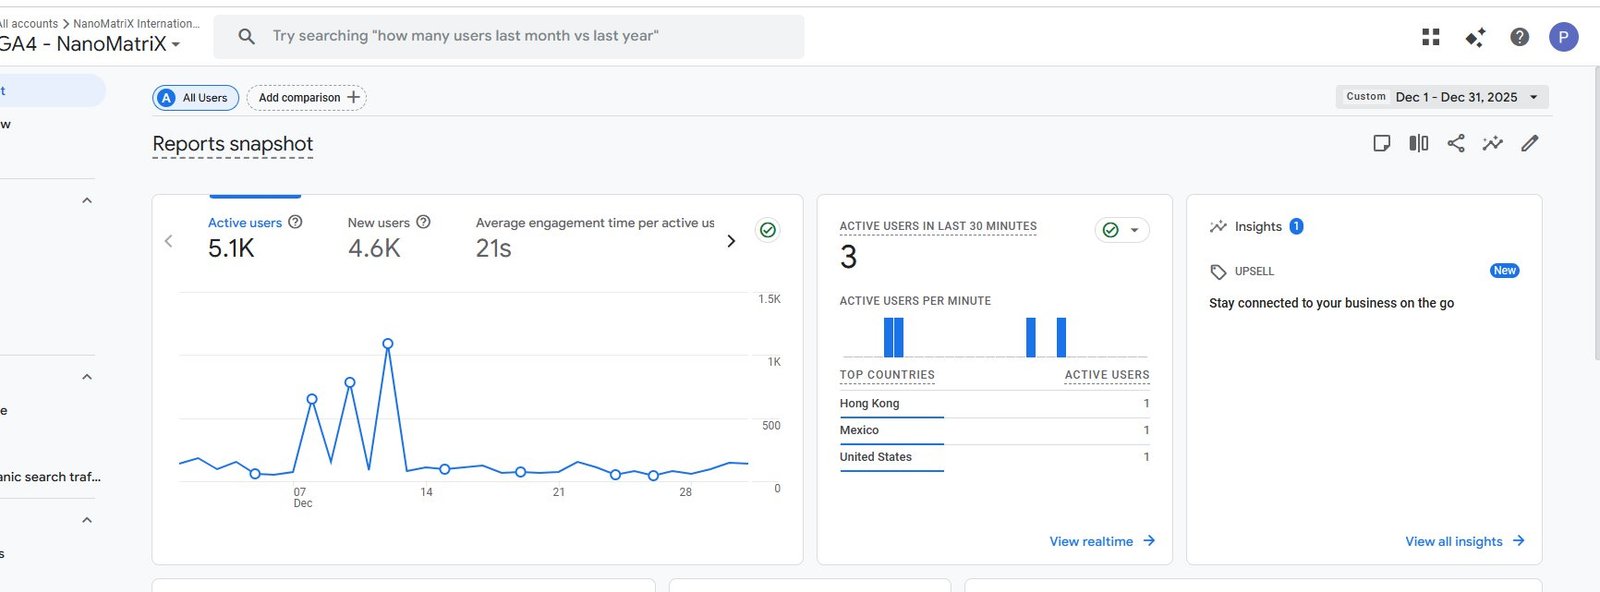The image size is (1600, 592).
Task: Click the Add comparison button
Action: coord(307,98)
